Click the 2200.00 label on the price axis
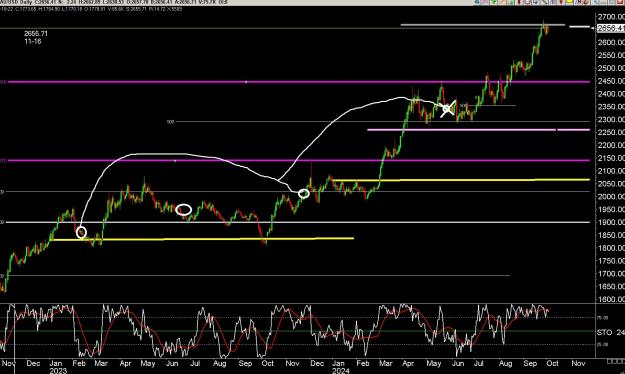625x374 pixels. pyautogui.click(x=611, y=145)
